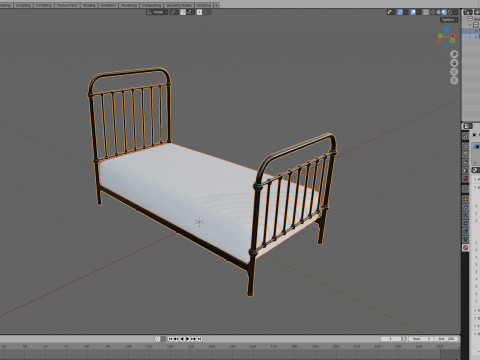Viewport: 480px width, 360px height.
Task: Jump to the timeline end frame
Action: pyautogui.click(x=199, y=339)
